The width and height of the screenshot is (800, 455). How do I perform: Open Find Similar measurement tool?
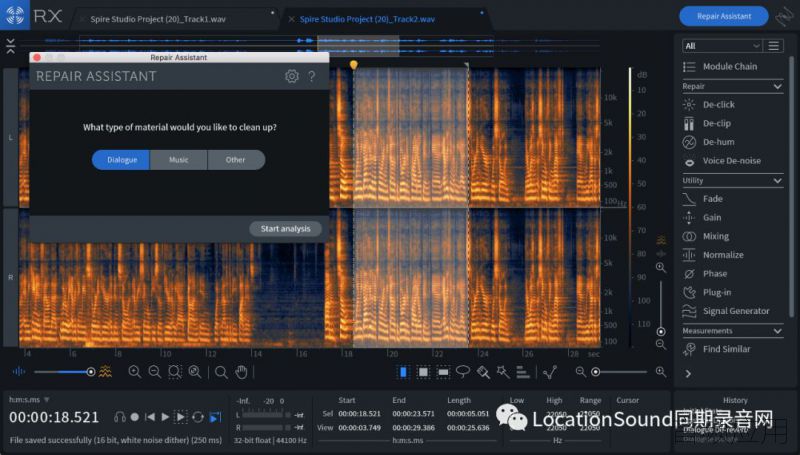727,349
